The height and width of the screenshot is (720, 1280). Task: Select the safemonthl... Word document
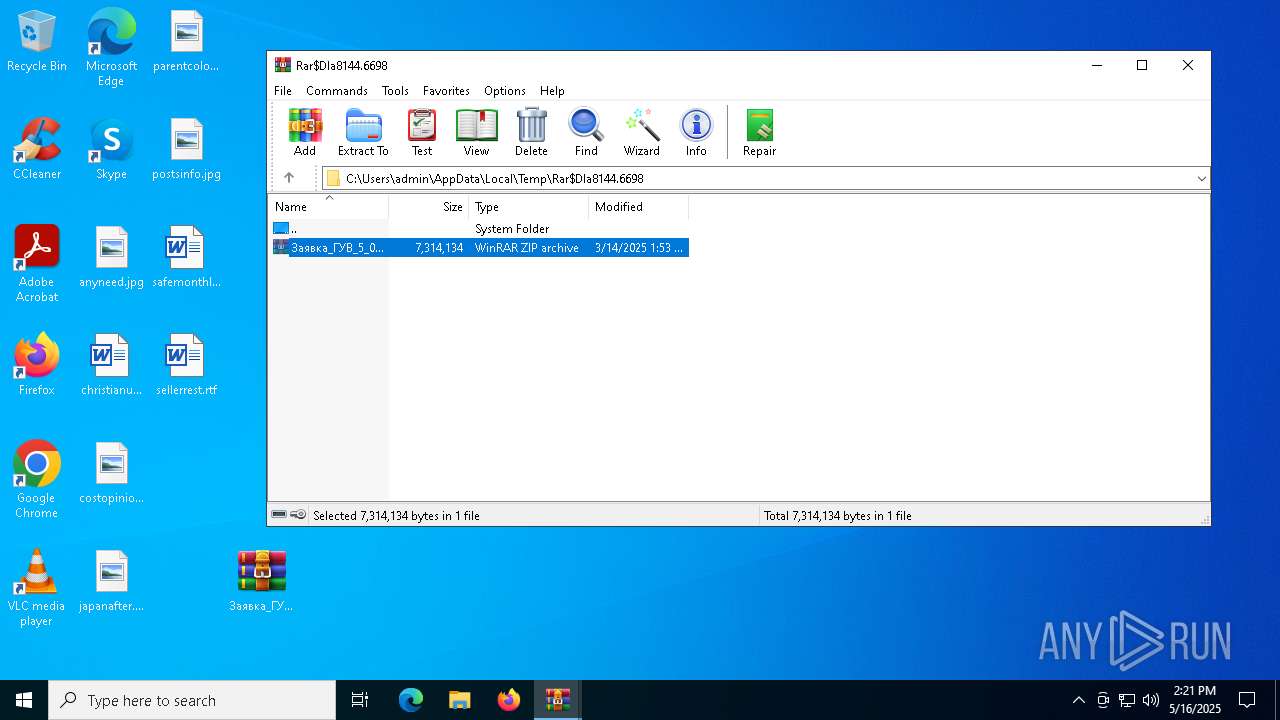click(x=186, y=257)
